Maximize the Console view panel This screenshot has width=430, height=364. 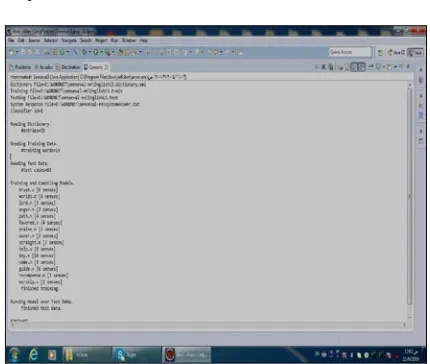pyautogui.click(x=408, y=67)
